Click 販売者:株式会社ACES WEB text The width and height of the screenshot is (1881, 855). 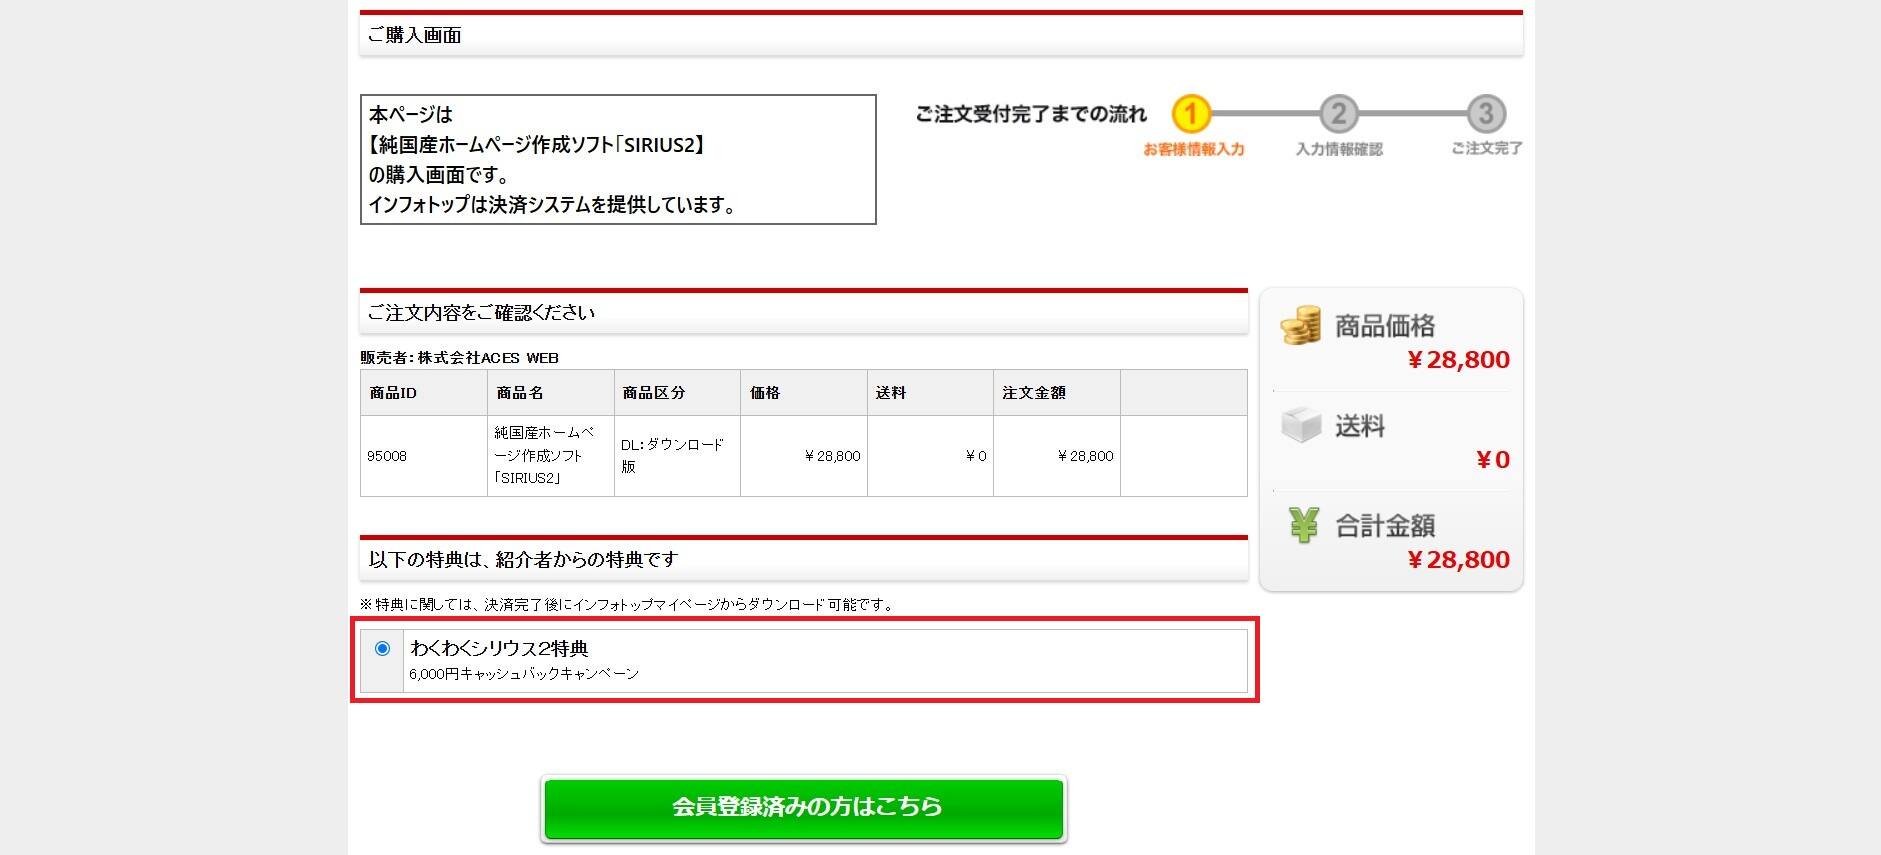click(460, 358)
